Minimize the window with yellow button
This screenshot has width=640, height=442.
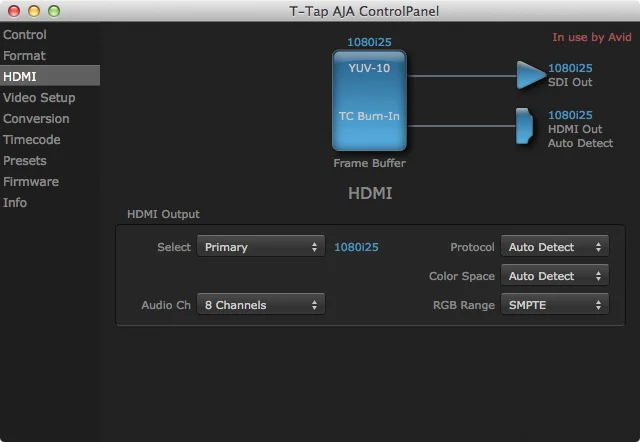tap(34, 11)
